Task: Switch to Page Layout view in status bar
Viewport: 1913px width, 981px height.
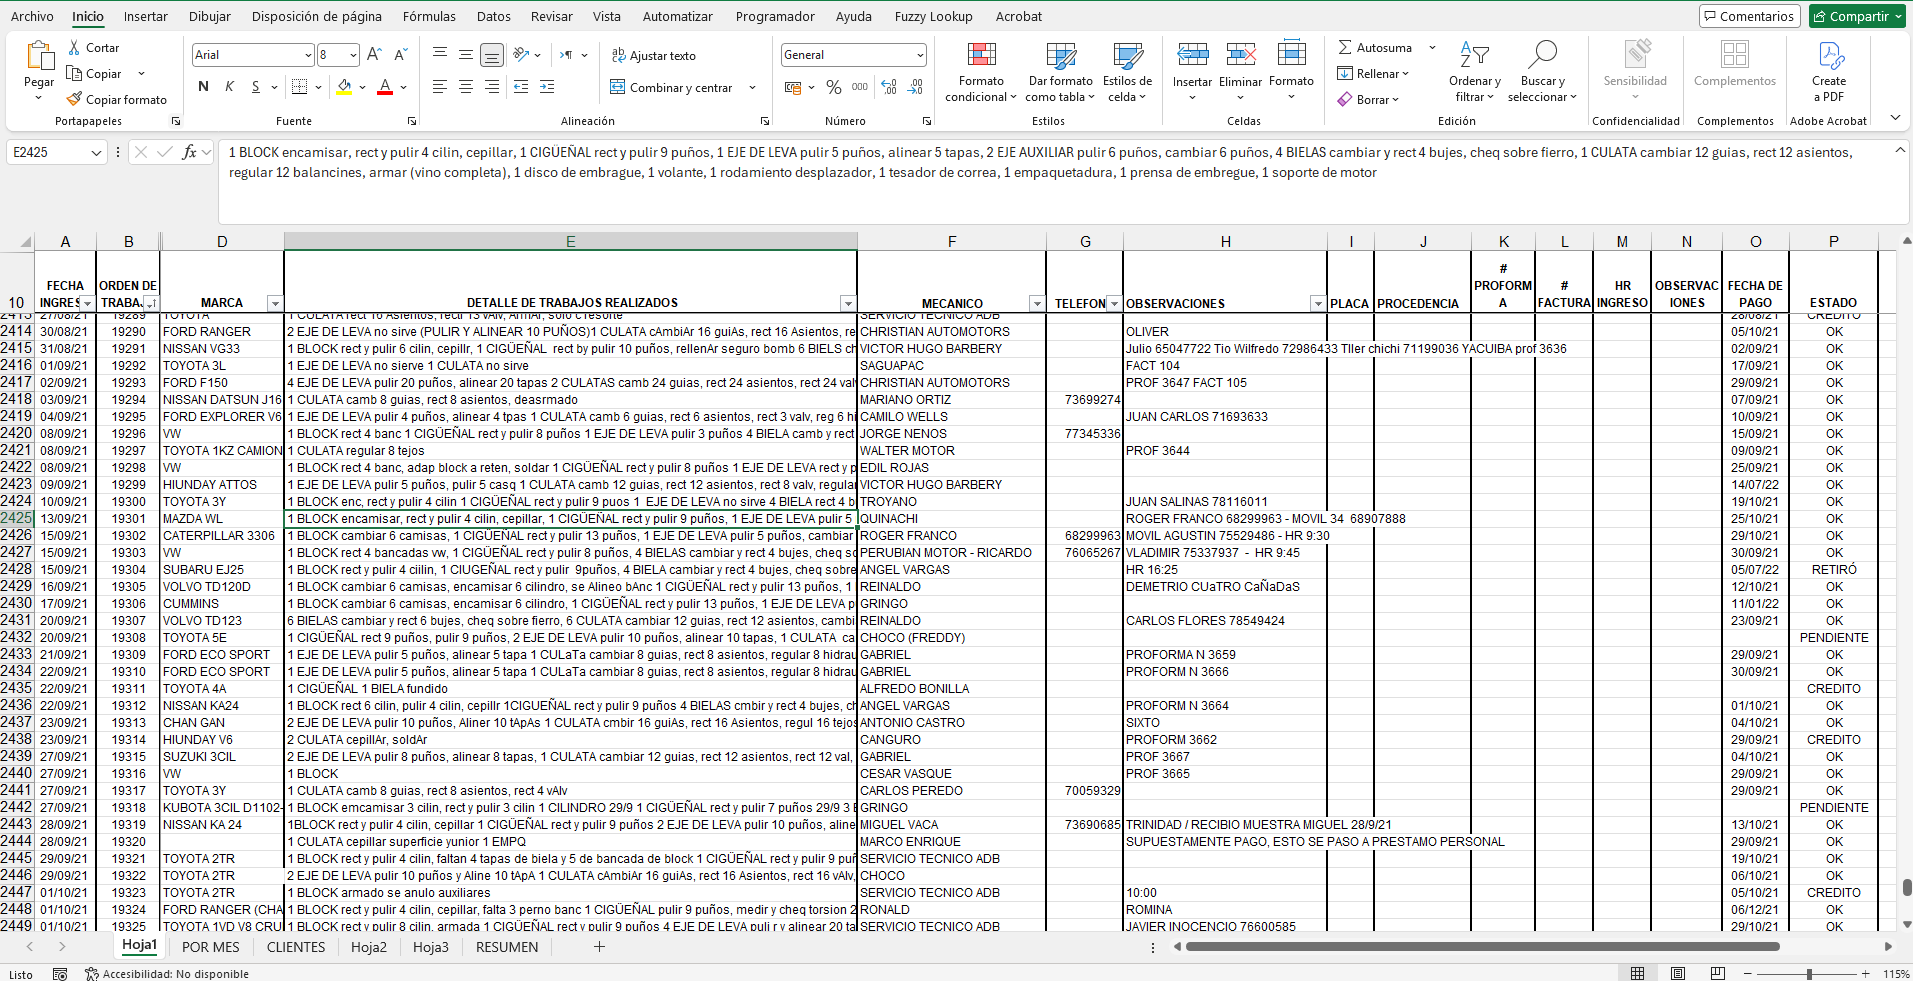Action: click(x=1678, y=973)
